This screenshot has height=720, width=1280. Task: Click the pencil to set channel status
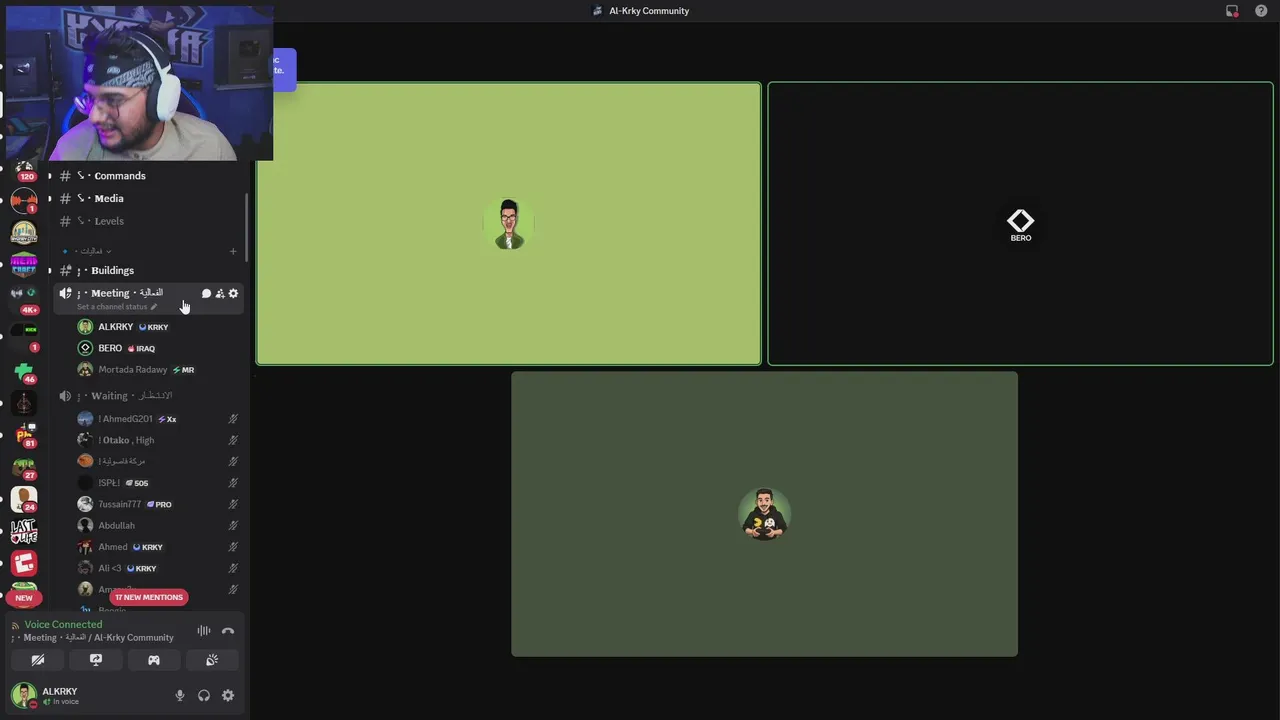coord(153,307)
